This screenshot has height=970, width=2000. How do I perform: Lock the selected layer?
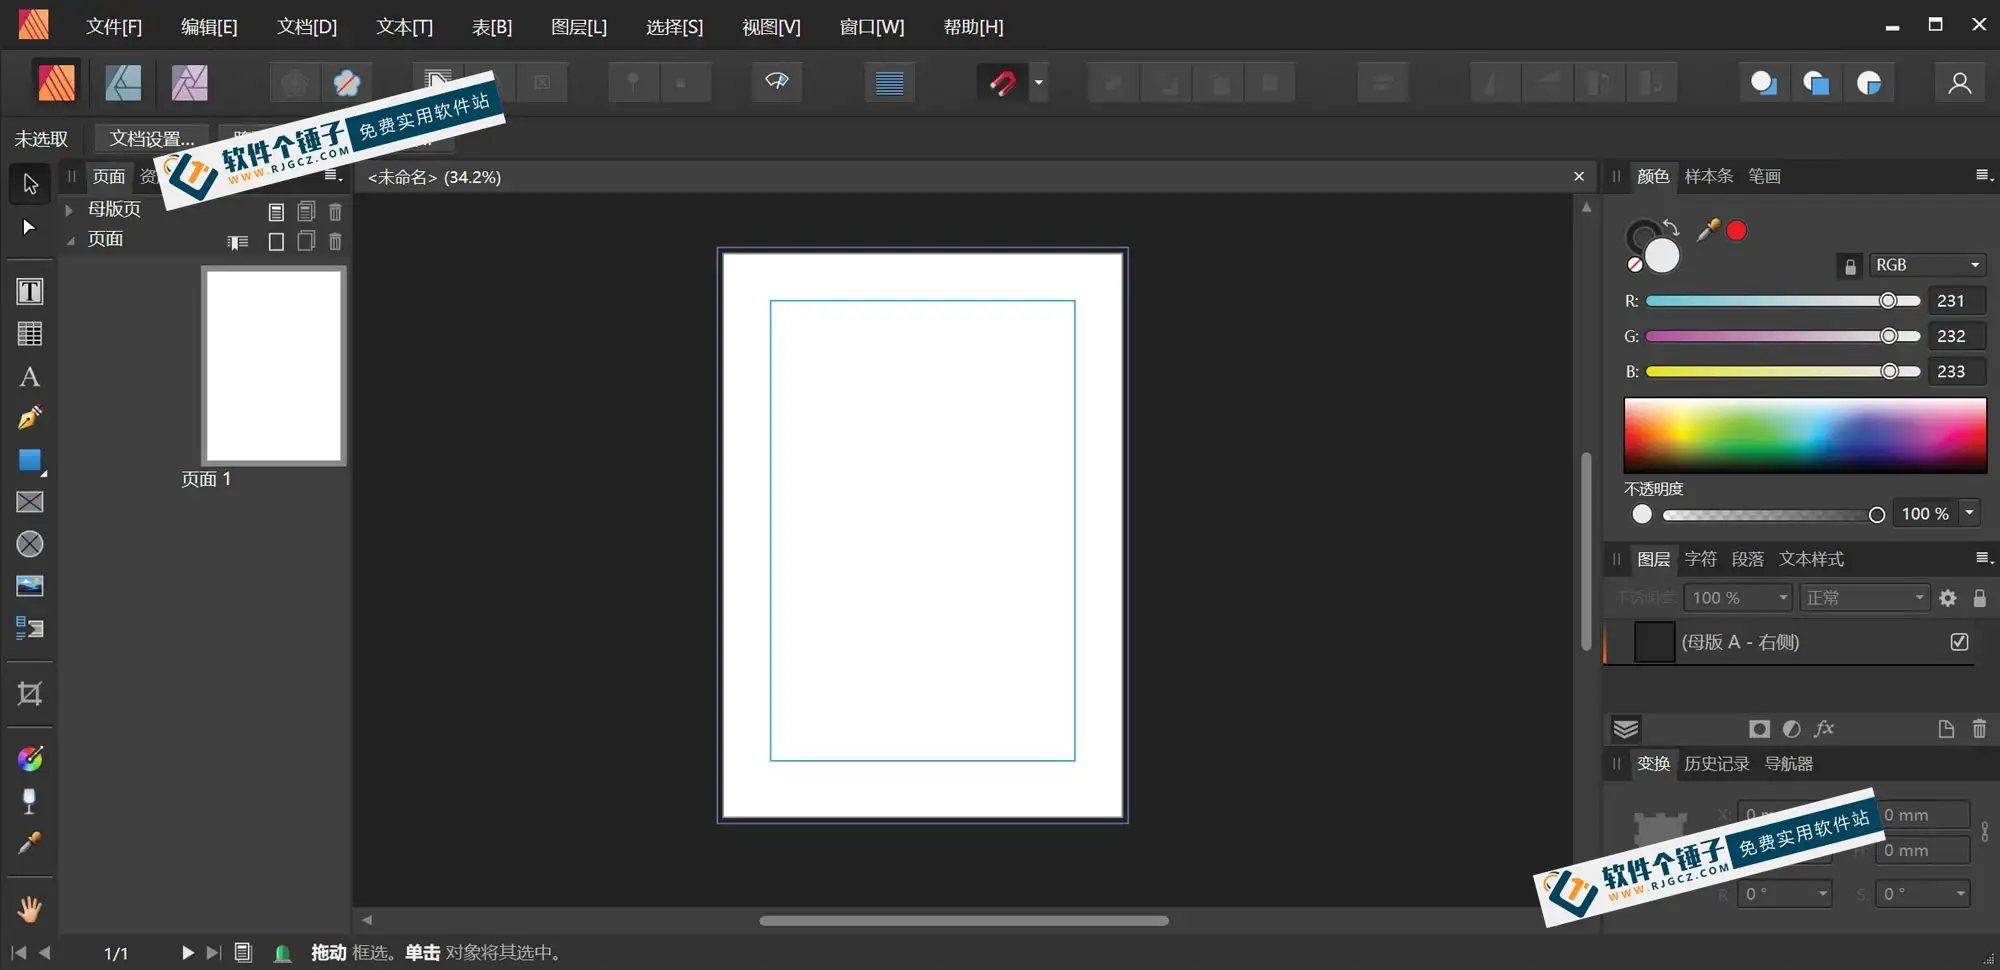pos(1981,597)
